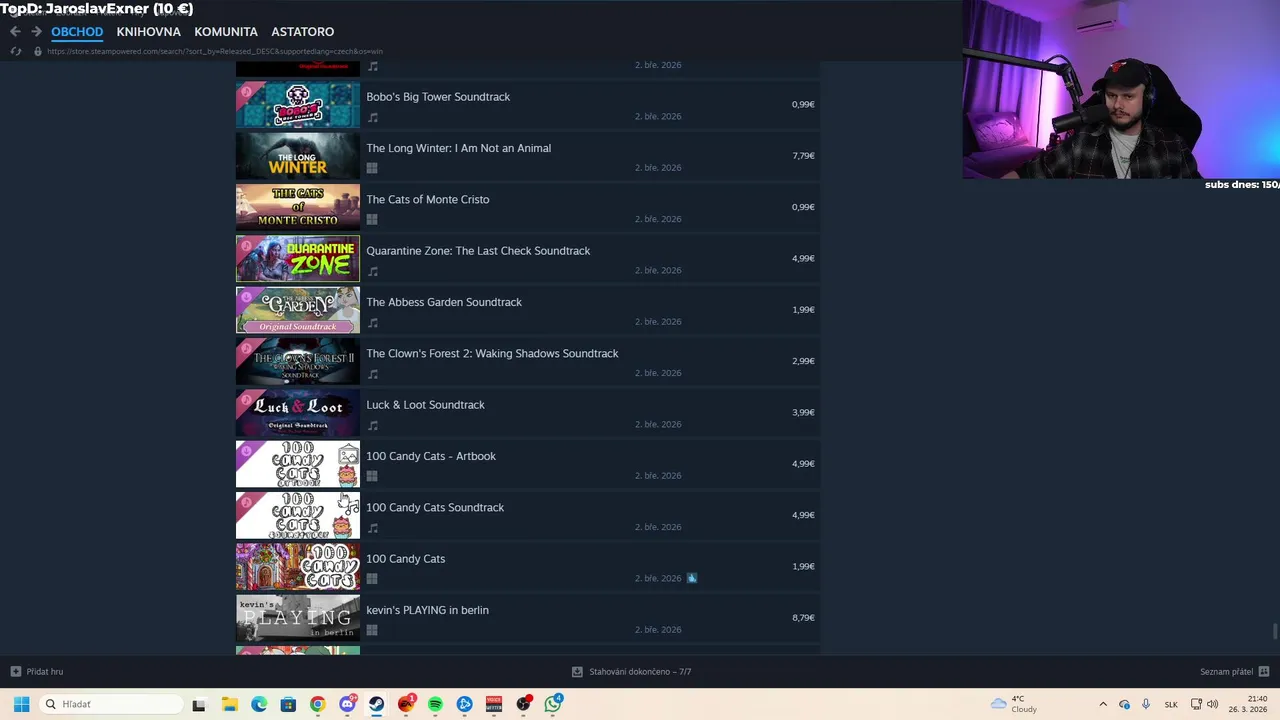
Task: Click kevin's PLAYING in berlin thumbnail
Action: pos(298,618)
